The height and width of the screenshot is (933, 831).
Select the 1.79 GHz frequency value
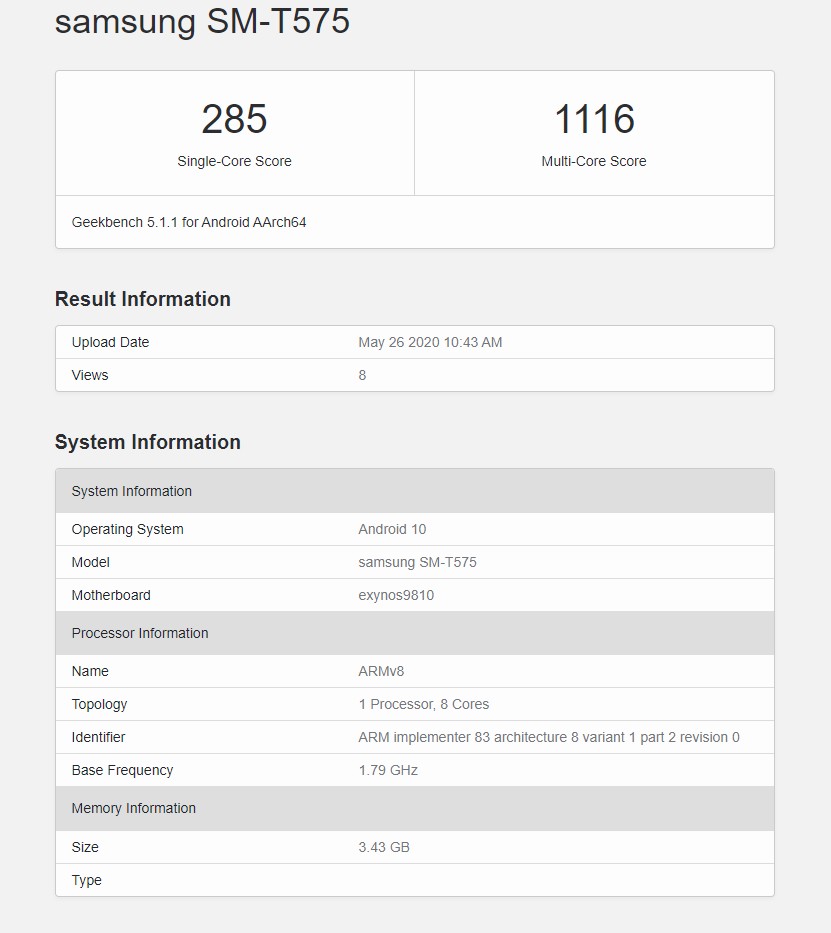(x=388, y=771)
